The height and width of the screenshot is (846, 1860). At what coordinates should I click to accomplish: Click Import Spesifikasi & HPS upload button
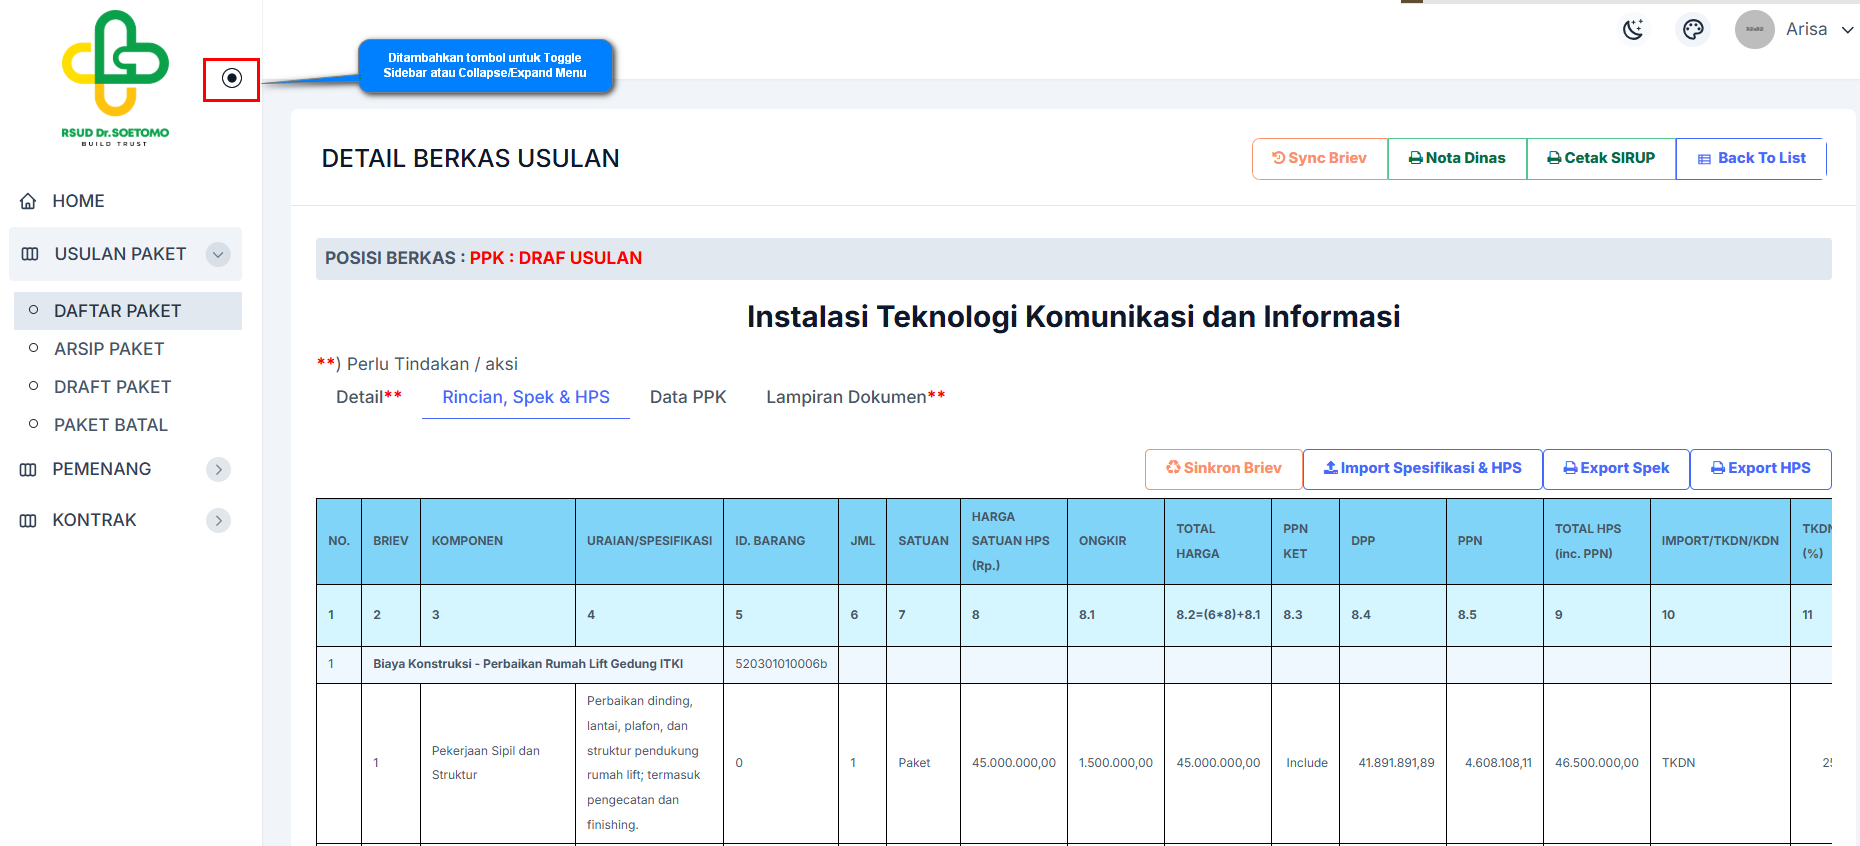[x=1422, y=468]
